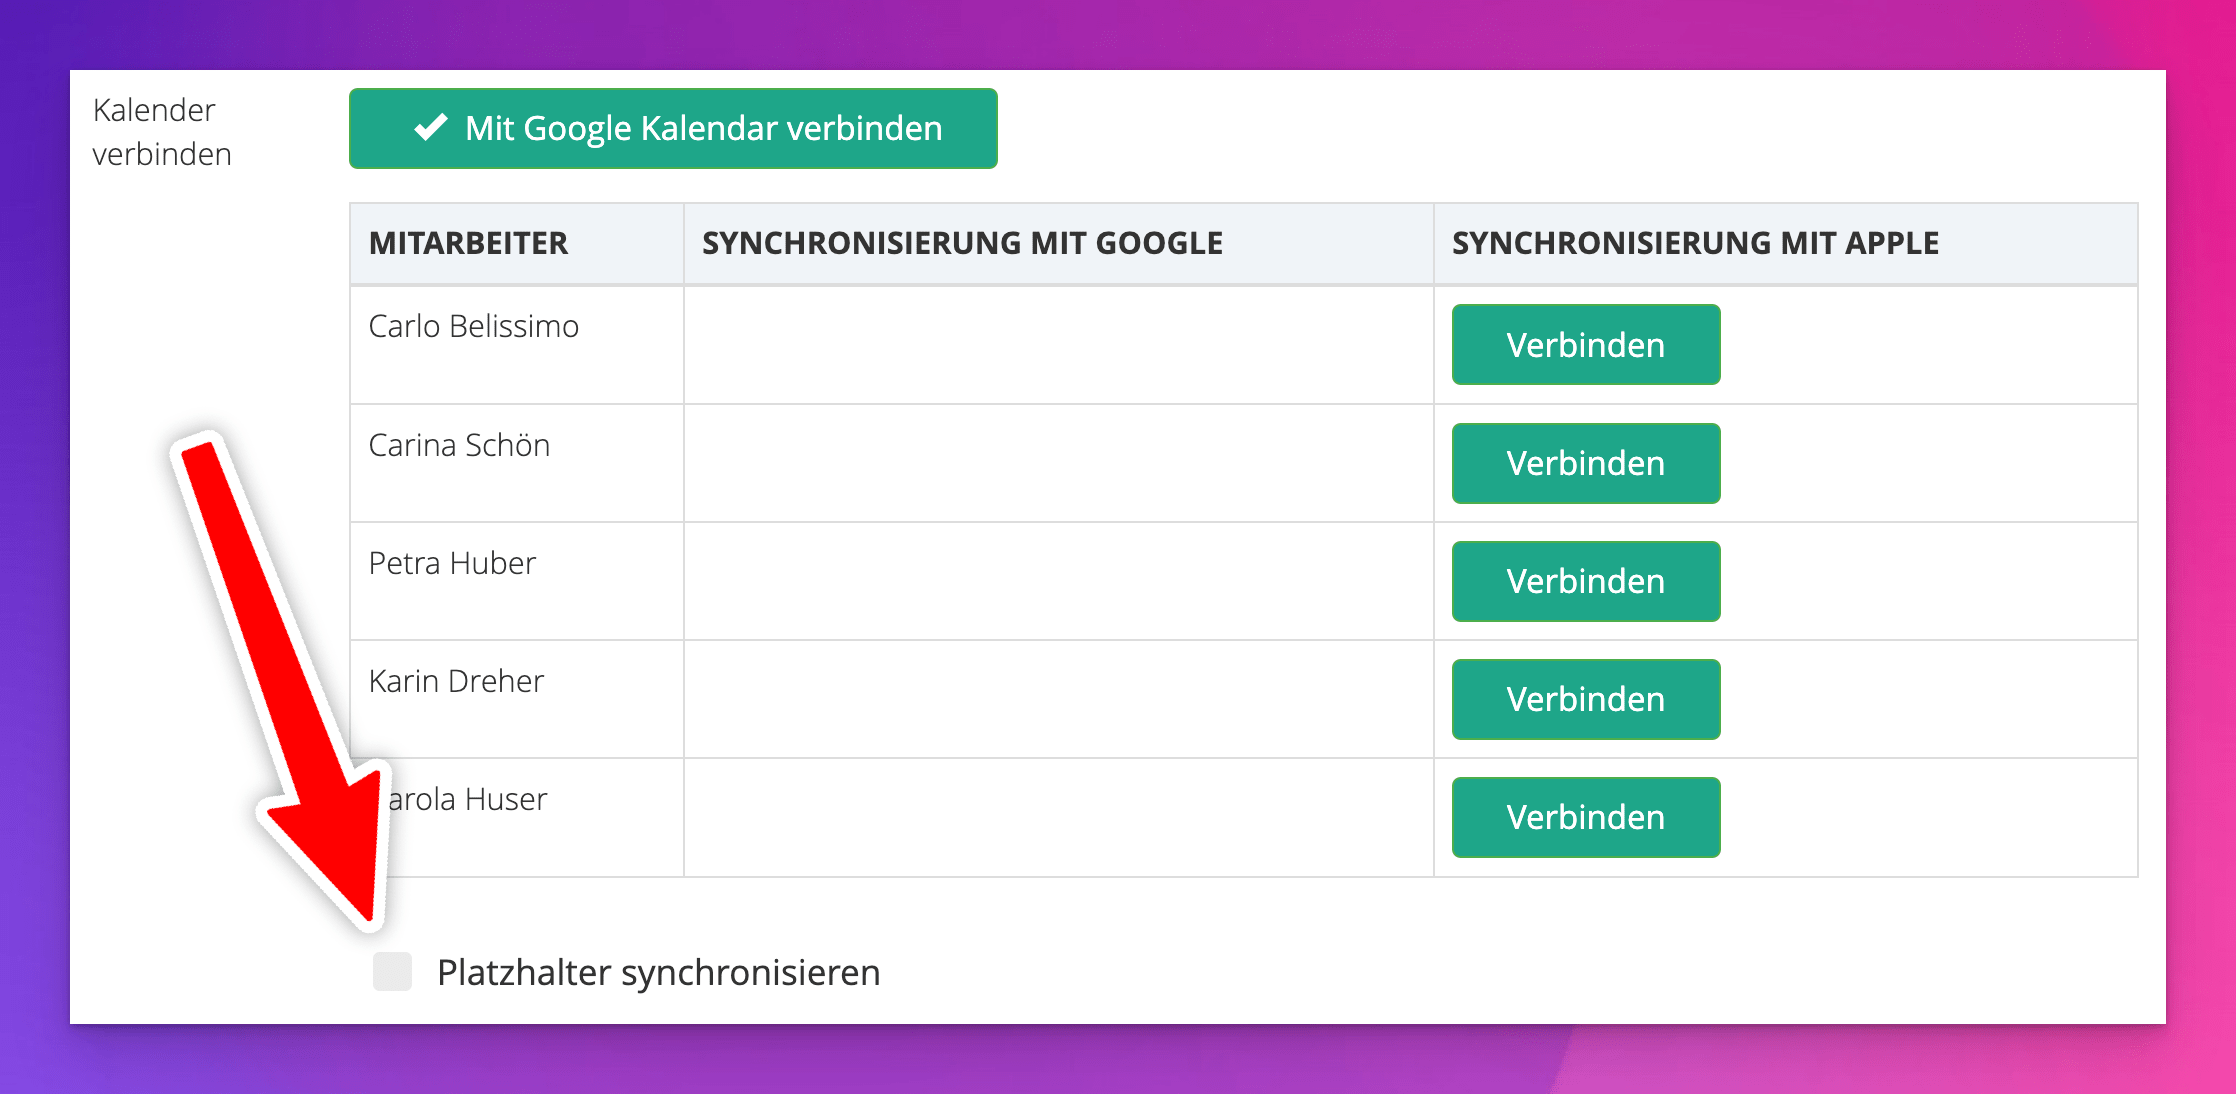
Task: Click the Huser employee name in the last row
Action: pyautogui.click(x=468, y=799)
